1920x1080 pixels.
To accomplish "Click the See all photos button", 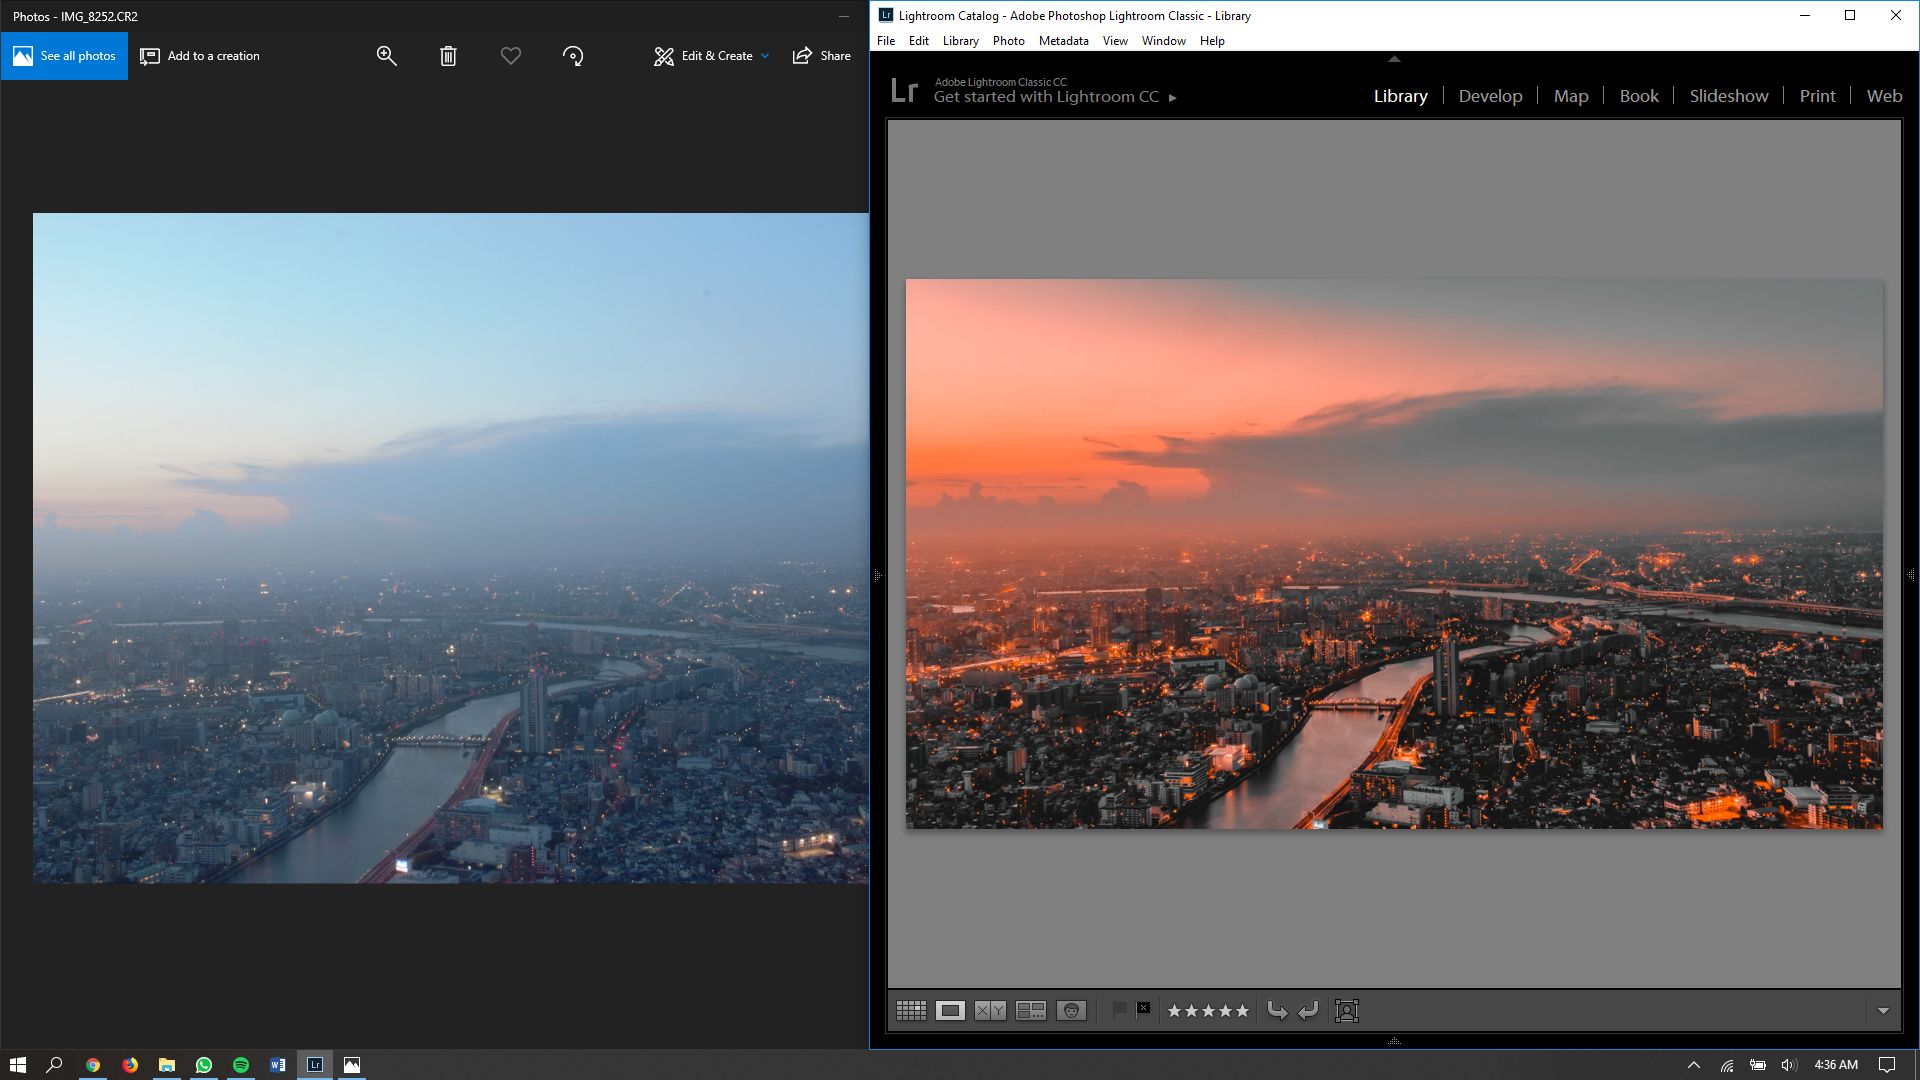I will 64,56.
